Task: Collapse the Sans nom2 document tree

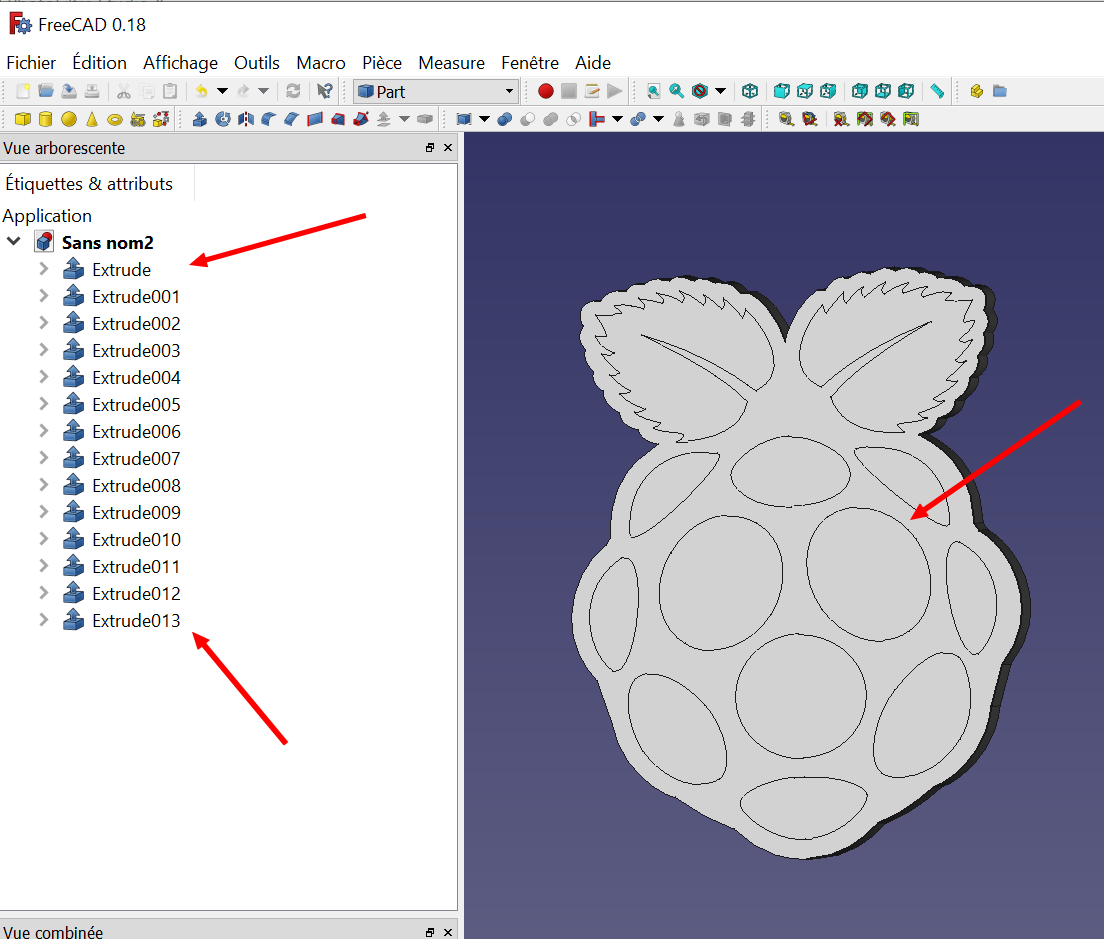Action: click(x=13, y=241)
